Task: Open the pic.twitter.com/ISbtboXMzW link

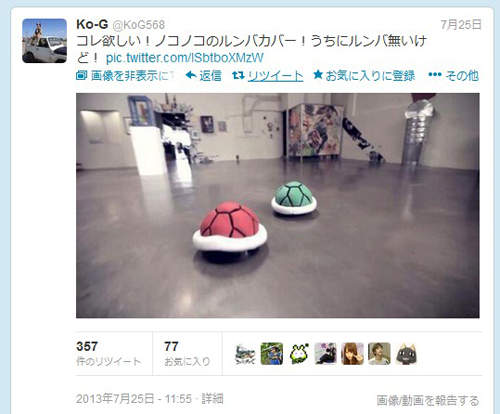Action: click(185, 58)
